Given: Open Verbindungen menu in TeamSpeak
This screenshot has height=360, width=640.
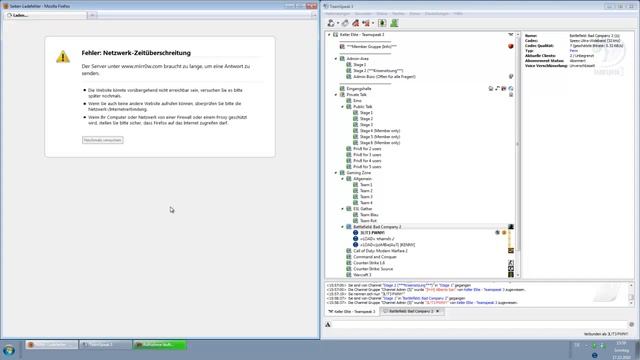Looking at the screenshot, I should point(337,13).
